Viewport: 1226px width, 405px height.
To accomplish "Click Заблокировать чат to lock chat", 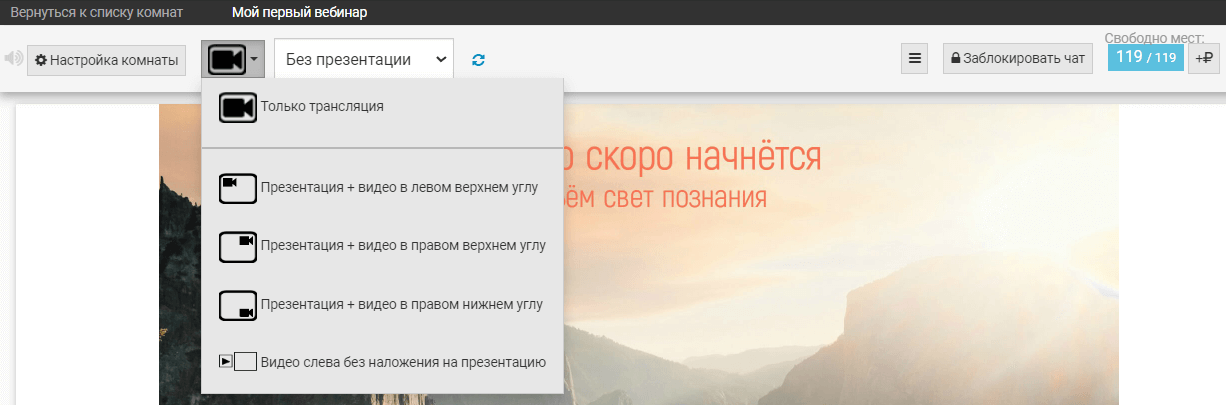I will tap(1018, 59).
